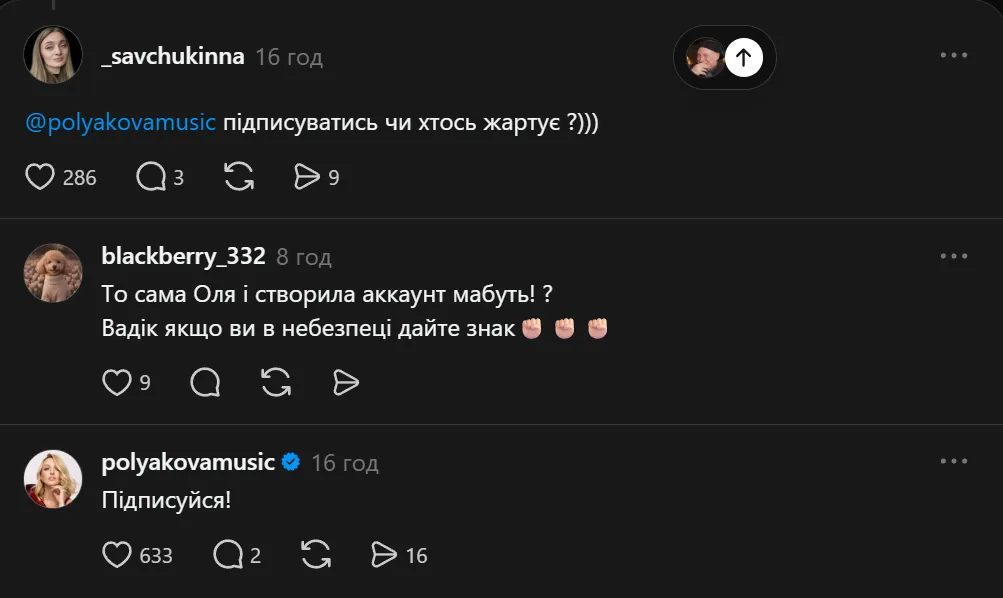
Task: Repost blackberry_332's comment
Action: click(x=275, y=381)
